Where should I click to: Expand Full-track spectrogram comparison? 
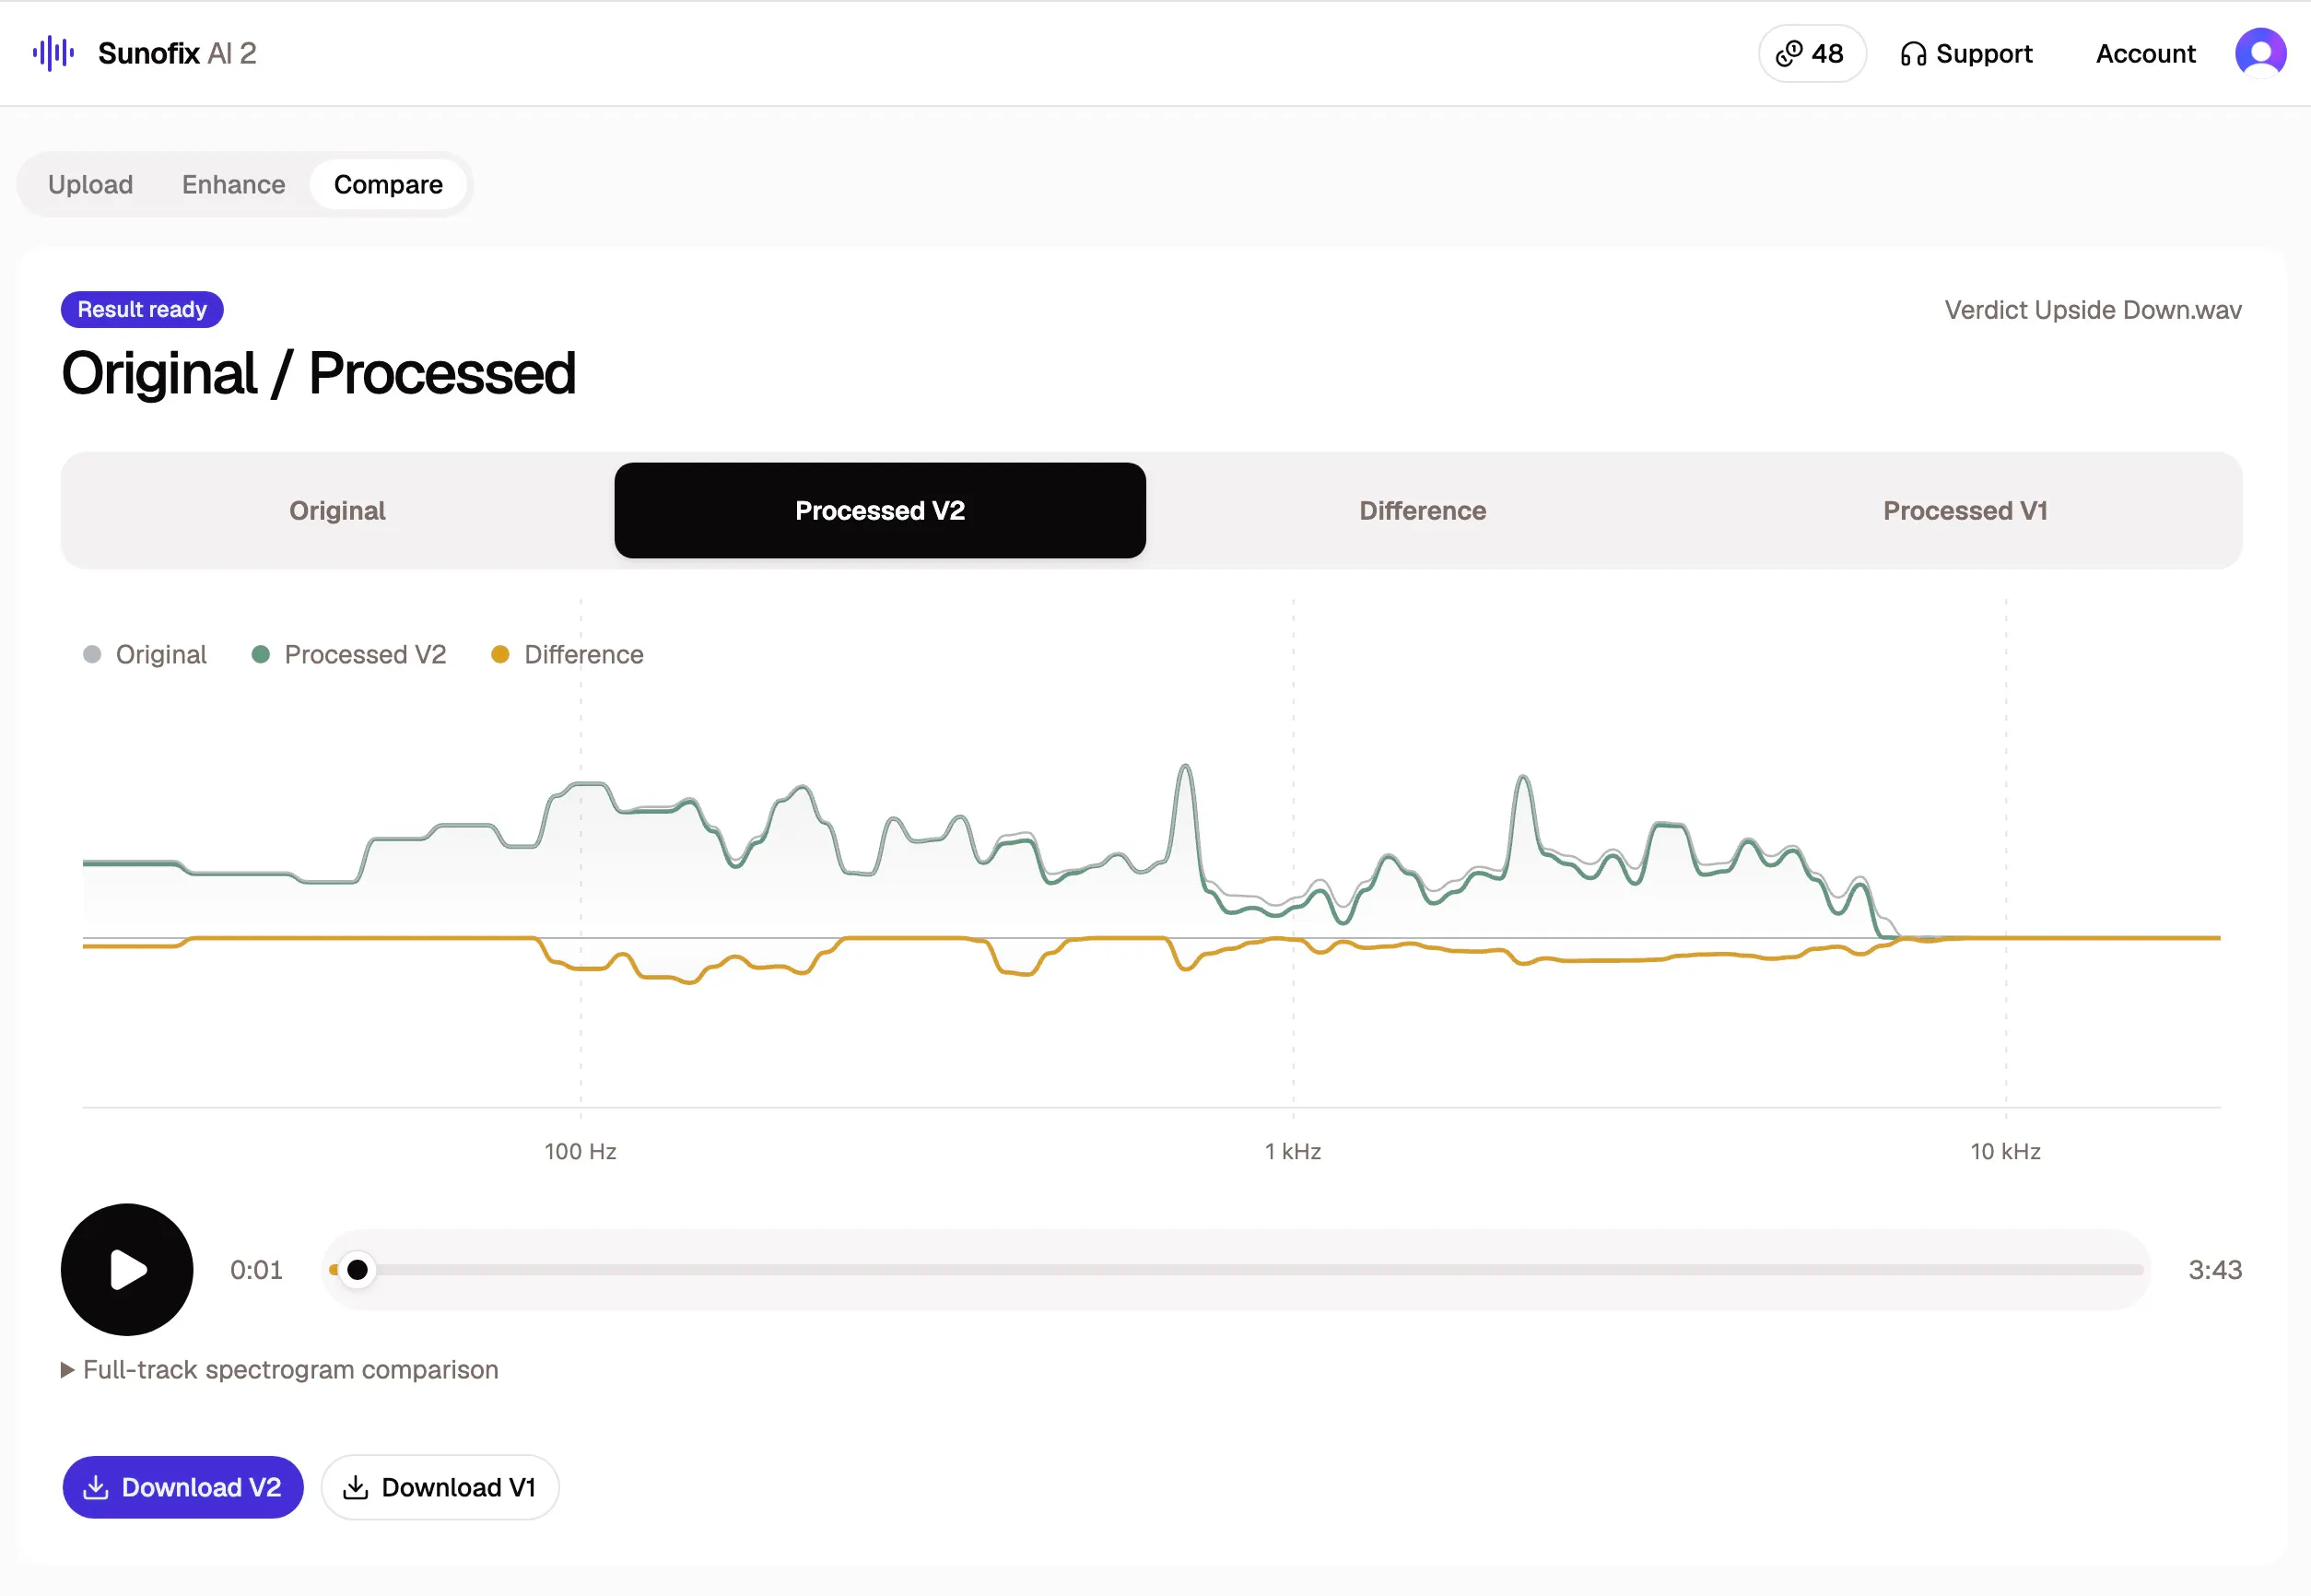click(280, 1369)
